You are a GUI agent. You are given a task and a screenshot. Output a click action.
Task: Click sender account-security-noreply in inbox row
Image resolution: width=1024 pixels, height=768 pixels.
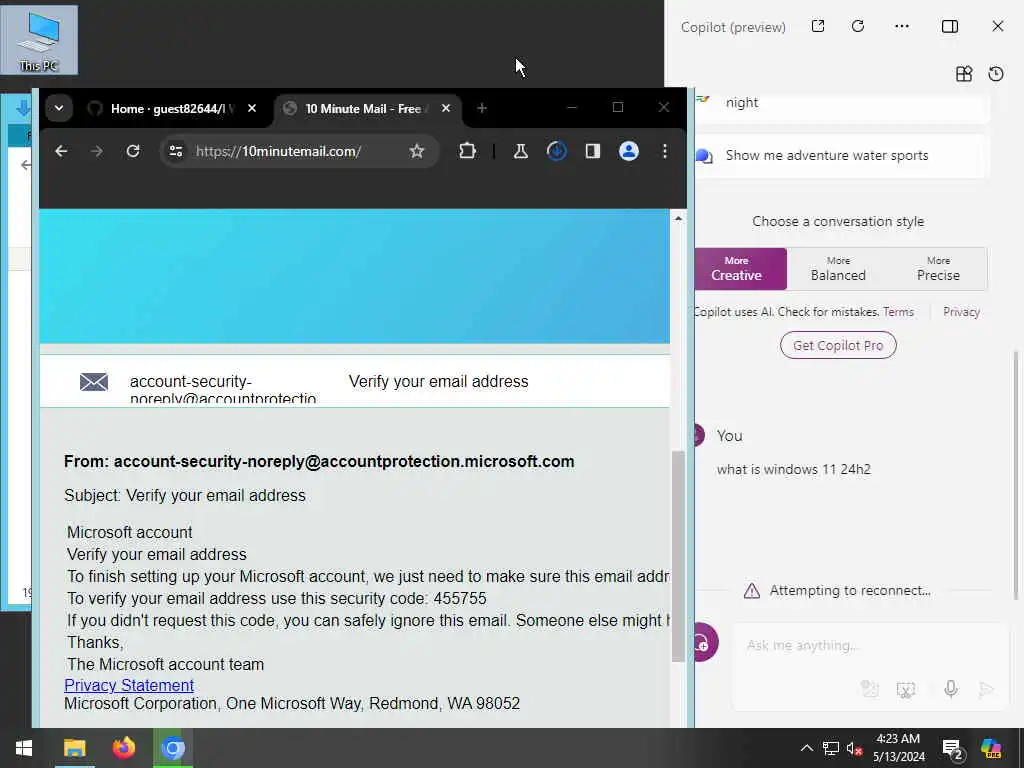point(223,389)
